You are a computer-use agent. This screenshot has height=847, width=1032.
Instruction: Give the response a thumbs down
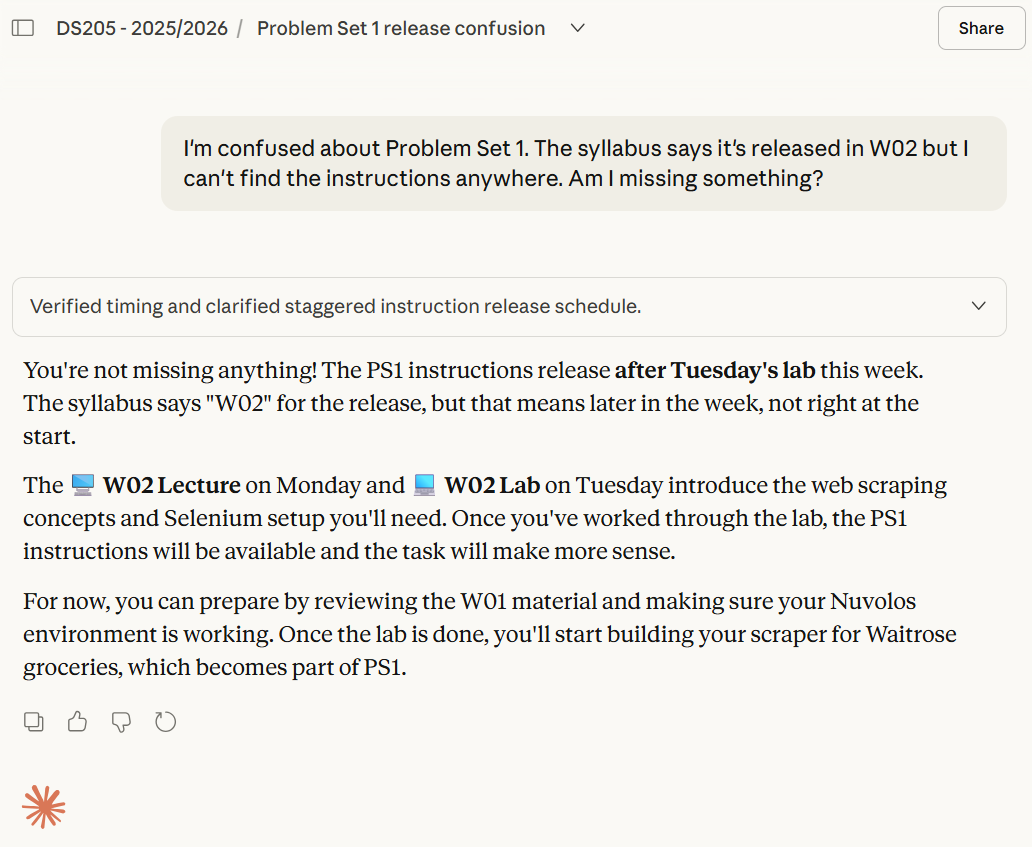(121, 721)
